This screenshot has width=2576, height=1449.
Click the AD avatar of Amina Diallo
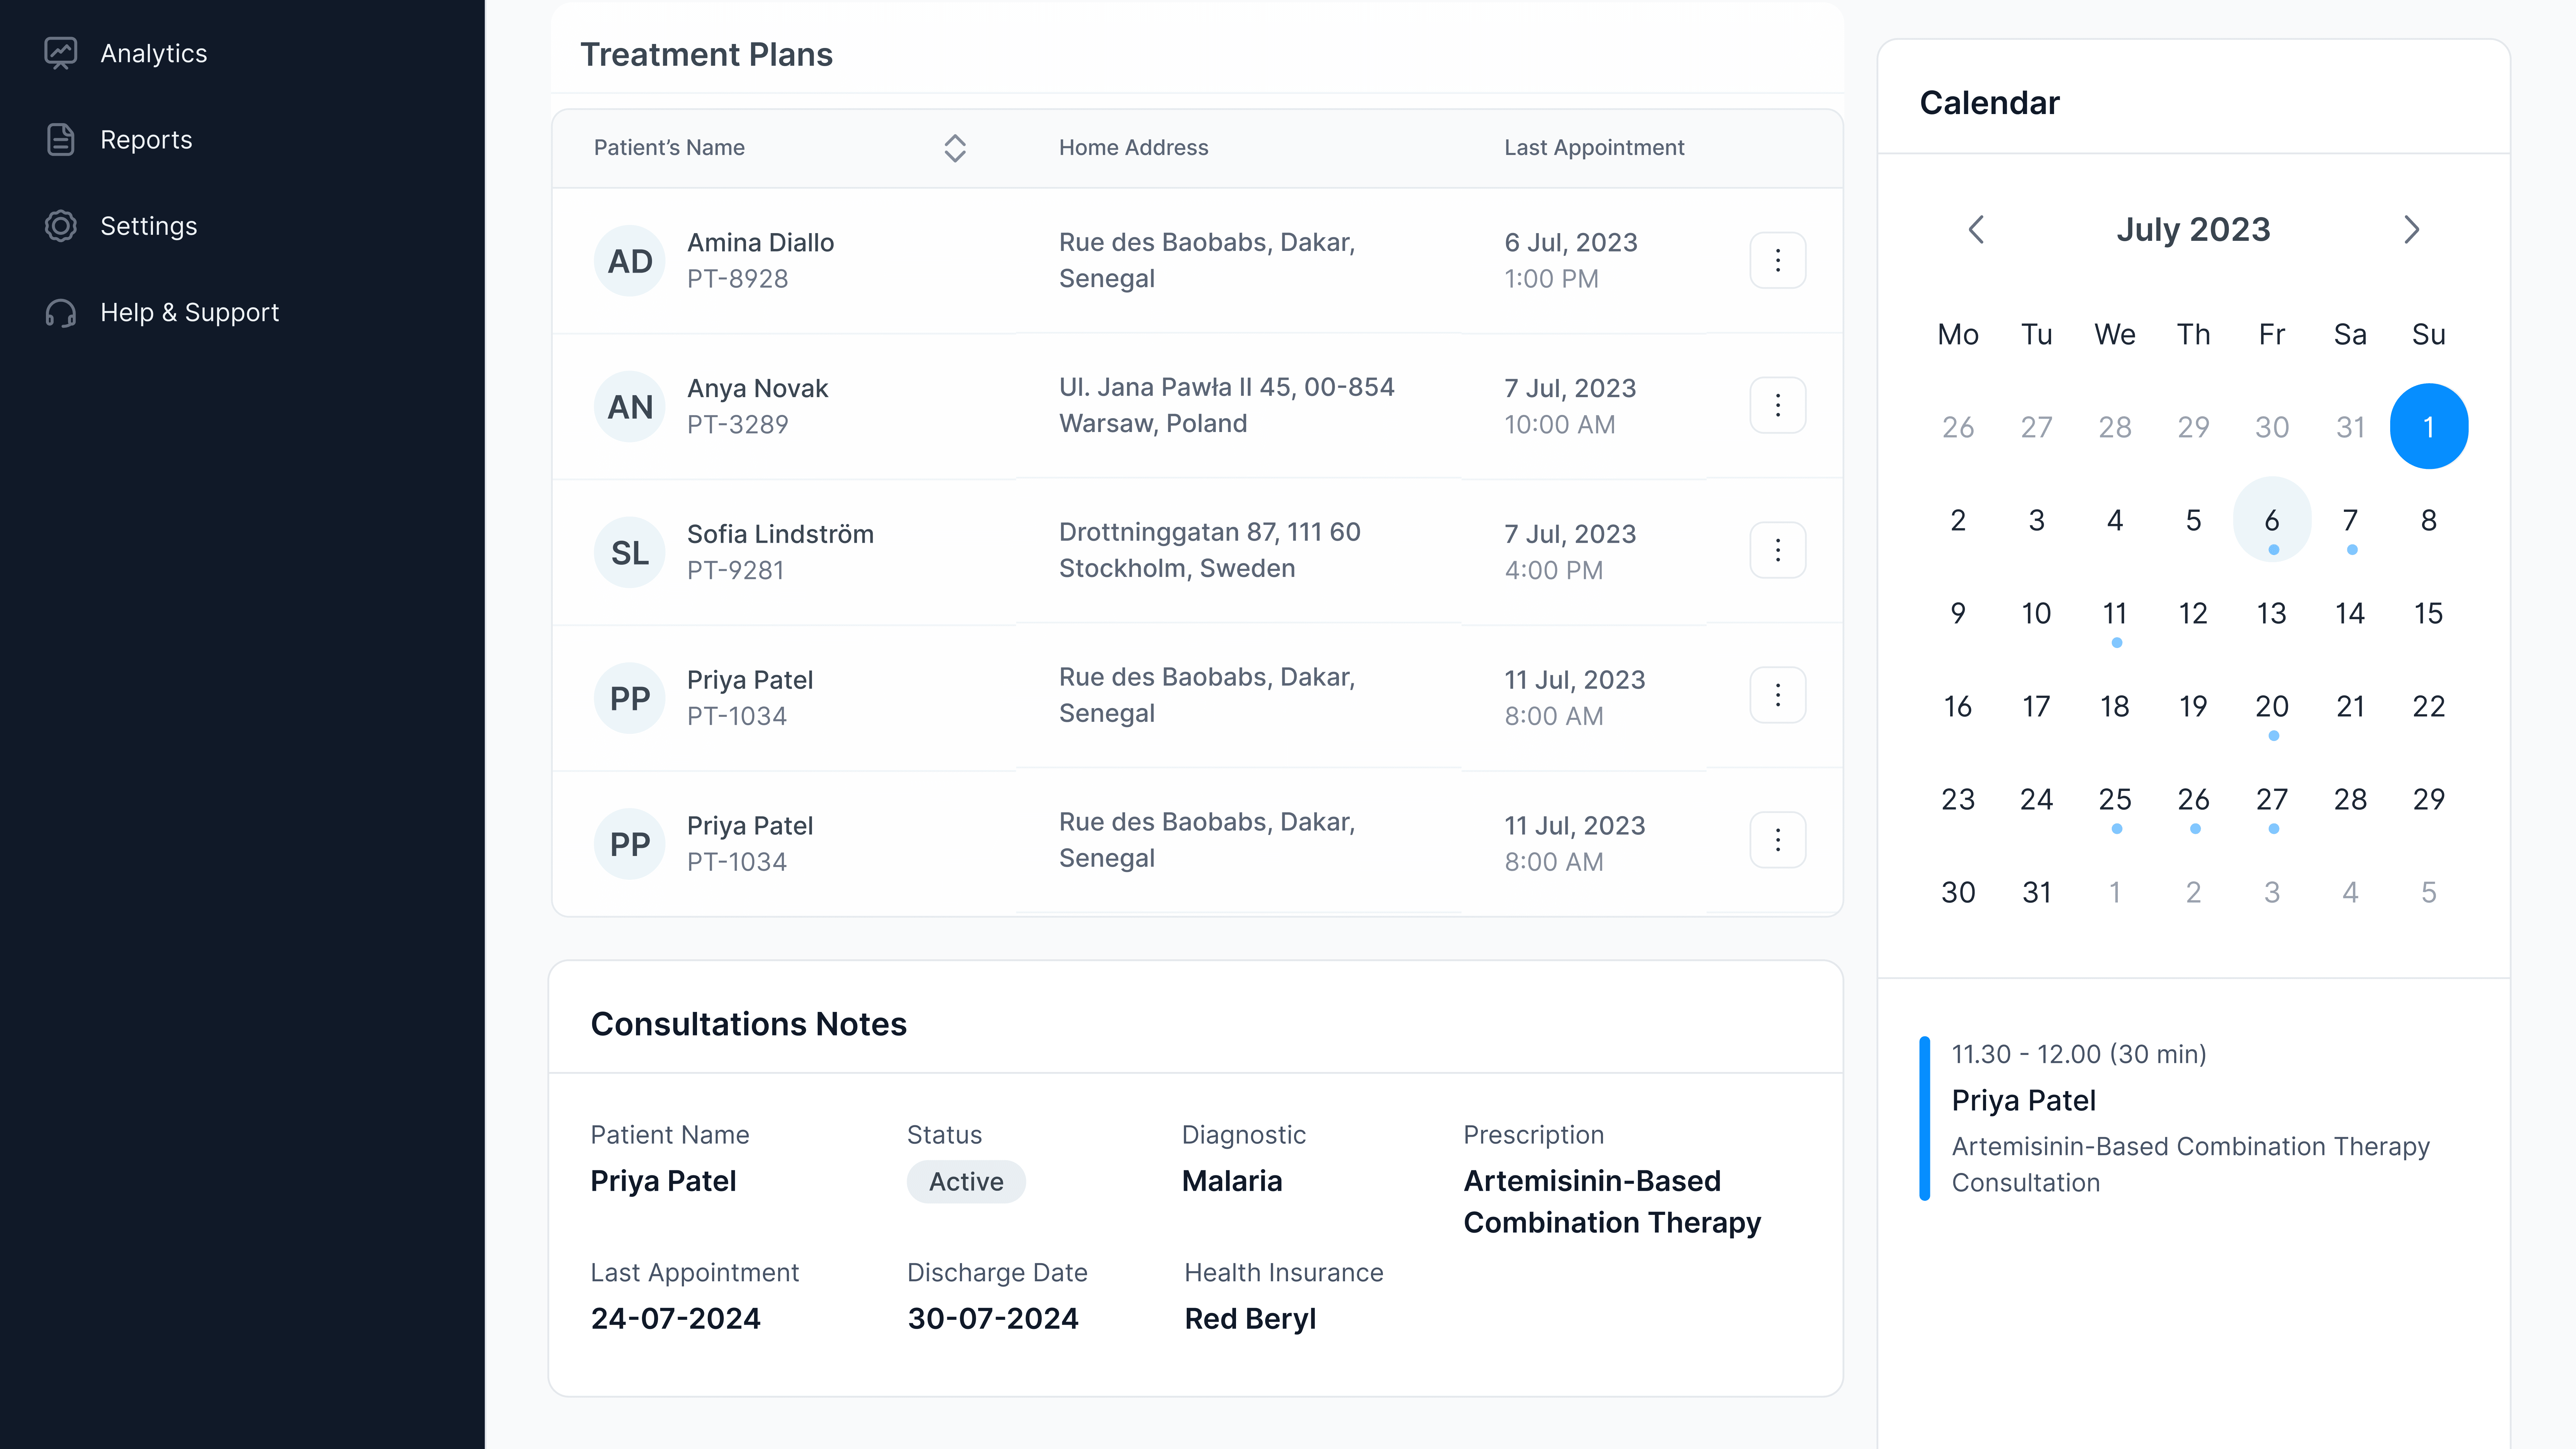click(630, 261)
